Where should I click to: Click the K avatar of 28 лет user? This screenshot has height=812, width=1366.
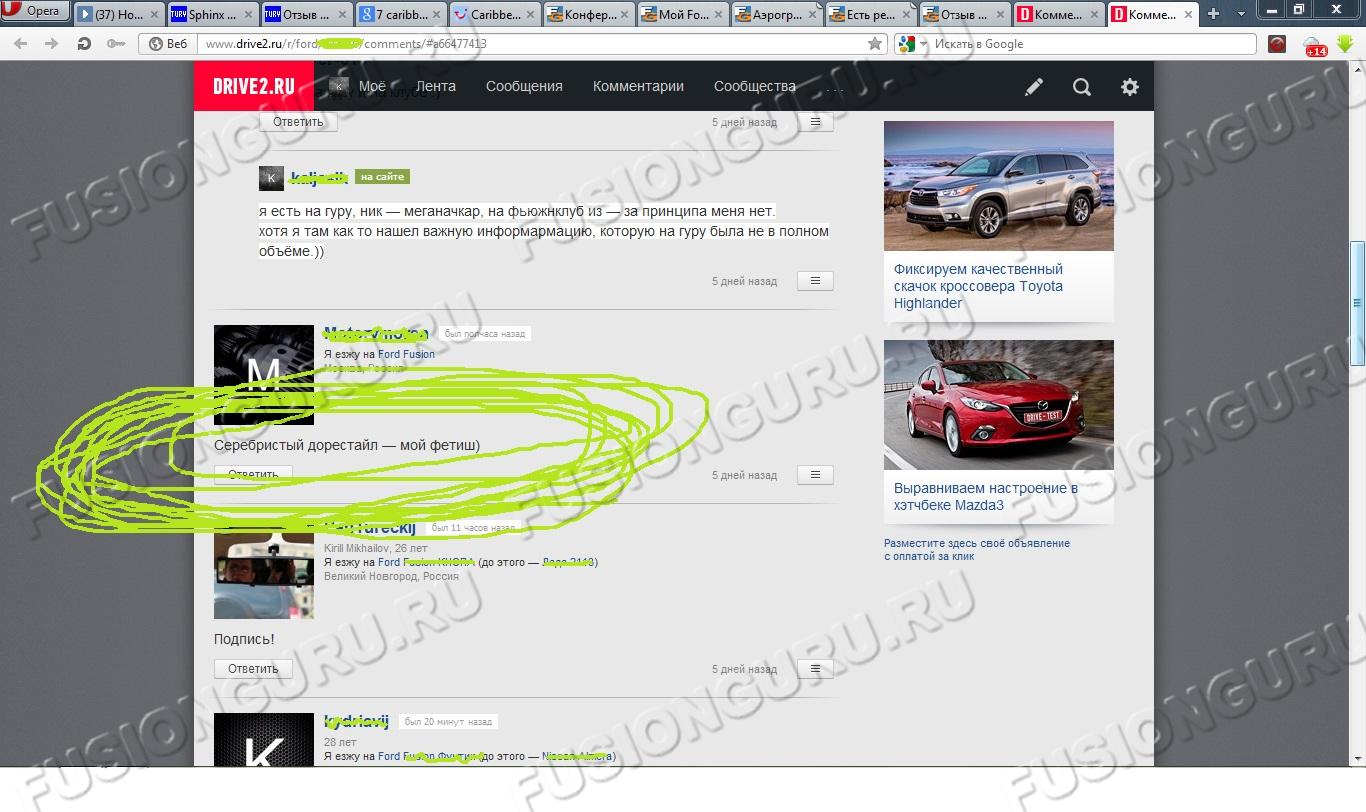tap(264, 740)
